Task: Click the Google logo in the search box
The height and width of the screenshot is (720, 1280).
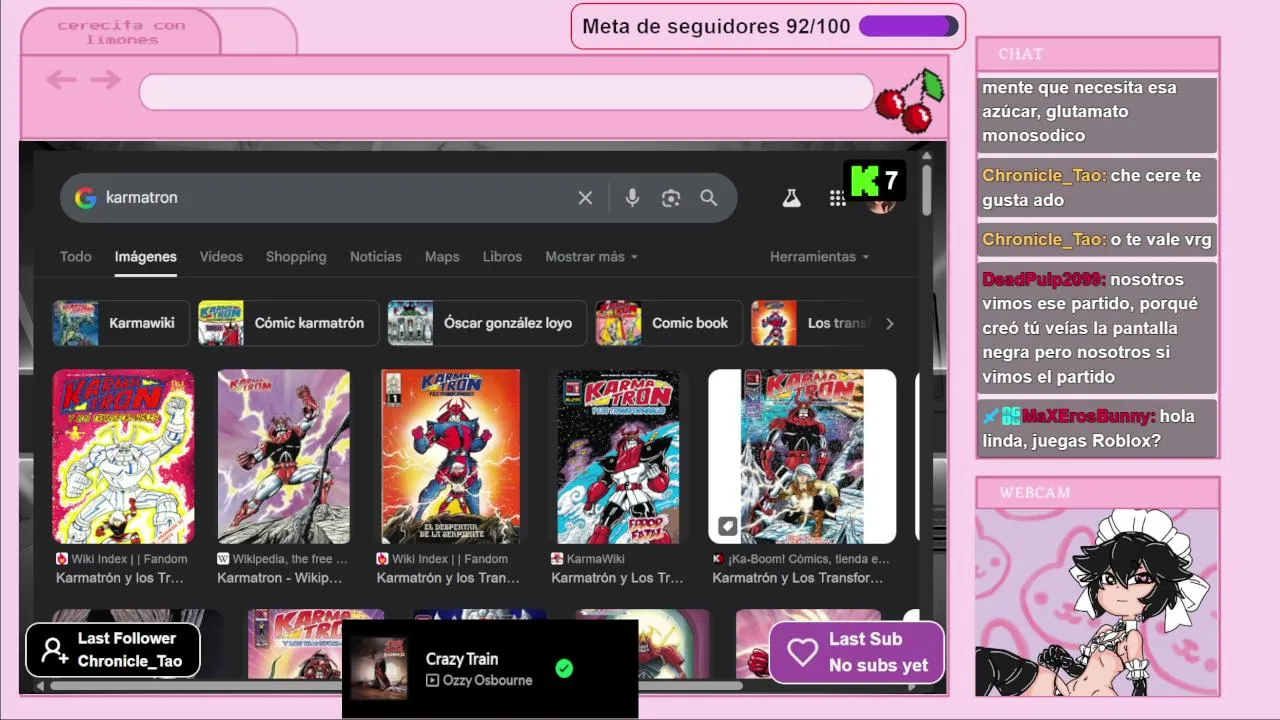Action: (x=86, y=198)
